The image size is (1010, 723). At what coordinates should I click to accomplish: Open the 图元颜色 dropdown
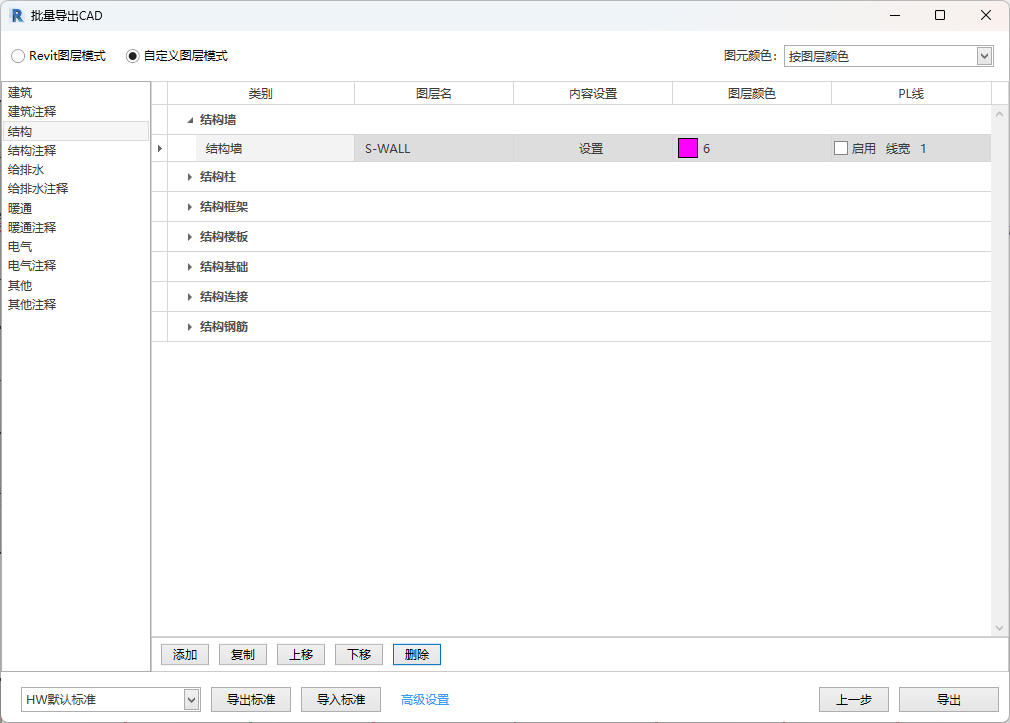pyautogui.click(x=984, y=56)
